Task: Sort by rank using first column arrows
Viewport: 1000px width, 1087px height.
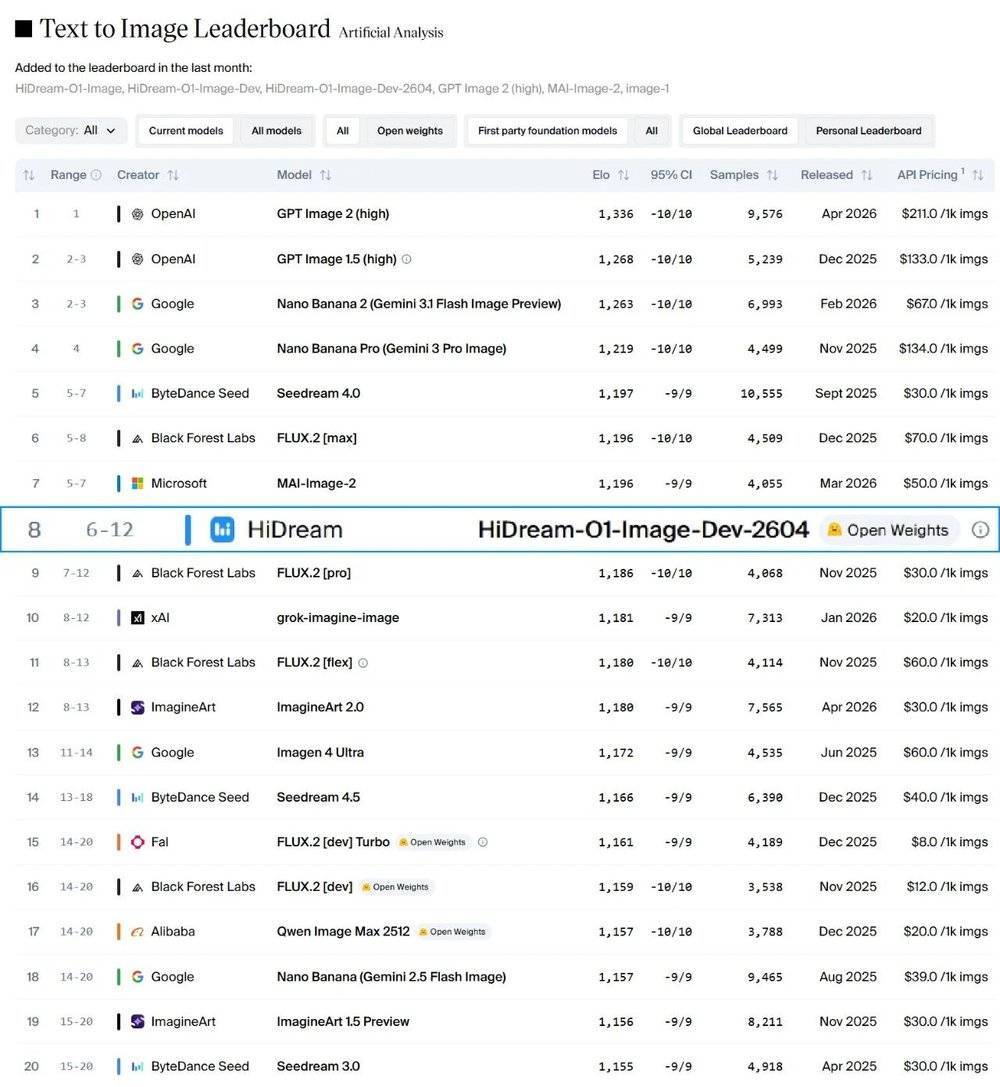Action: (28, 175)
